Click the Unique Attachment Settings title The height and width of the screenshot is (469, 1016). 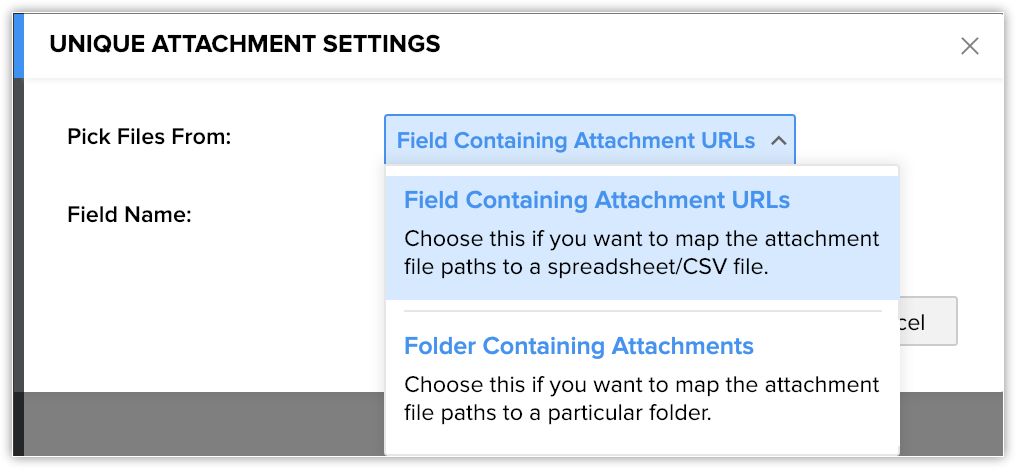[245, 44]
